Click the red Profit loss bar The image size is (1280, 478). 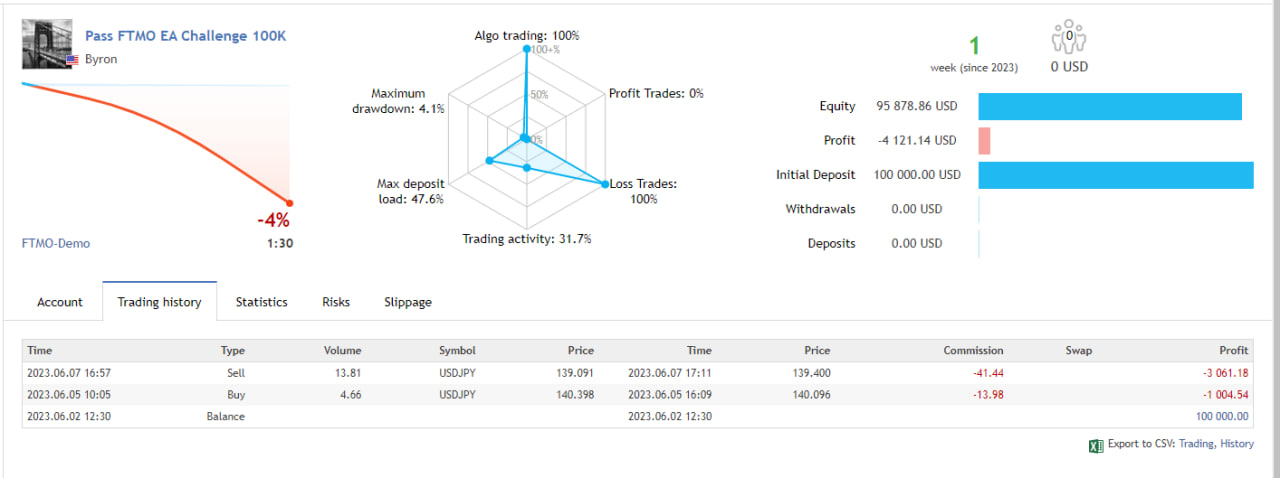[984, 141]
